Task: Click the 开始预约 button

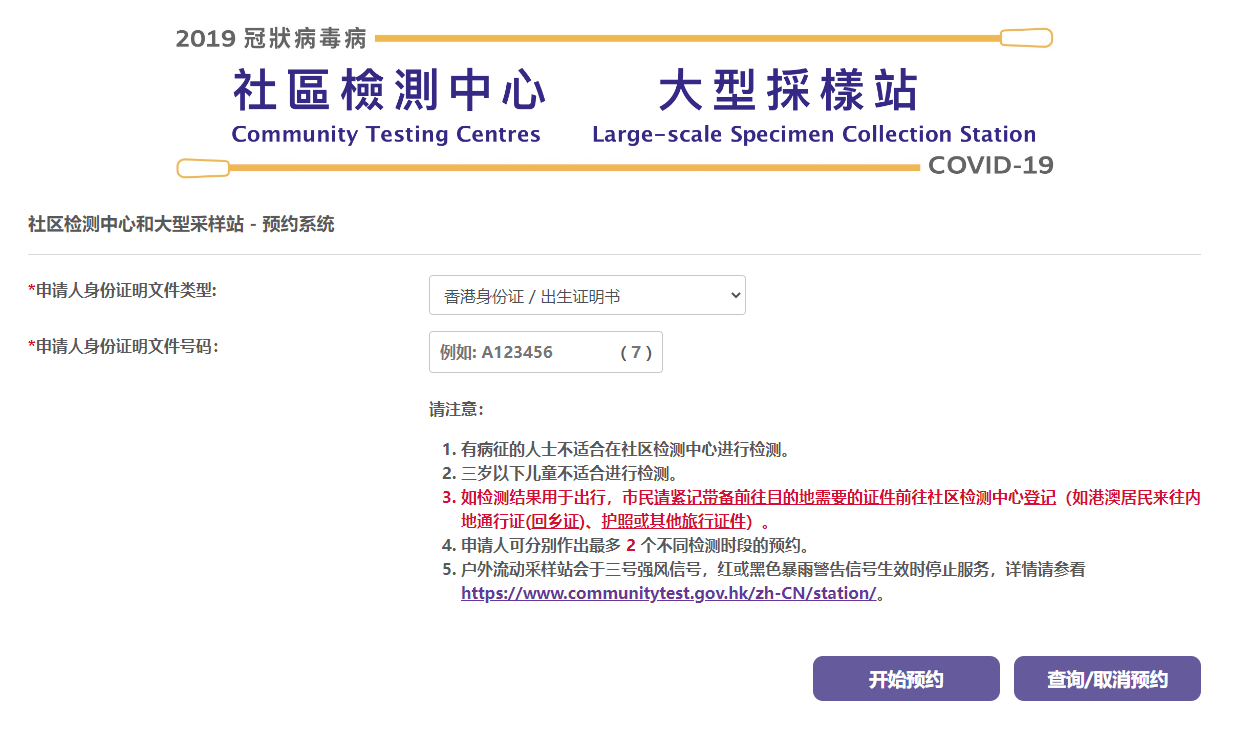Action: click(906, 679)
